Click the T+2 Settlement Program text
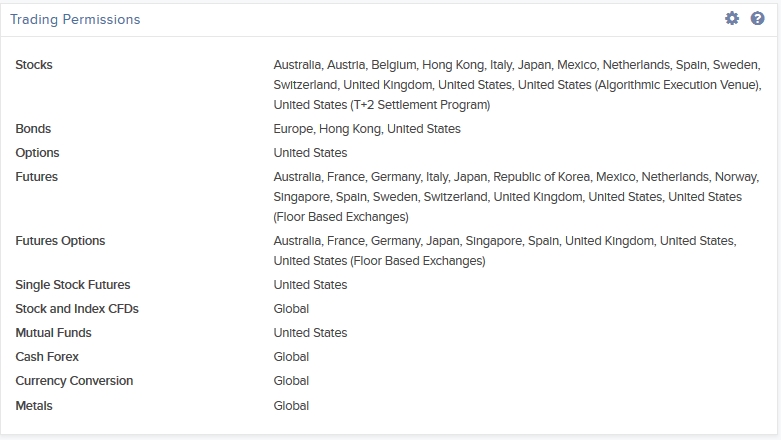The width and height of the screenshot is (781, 440). point(420,105)
